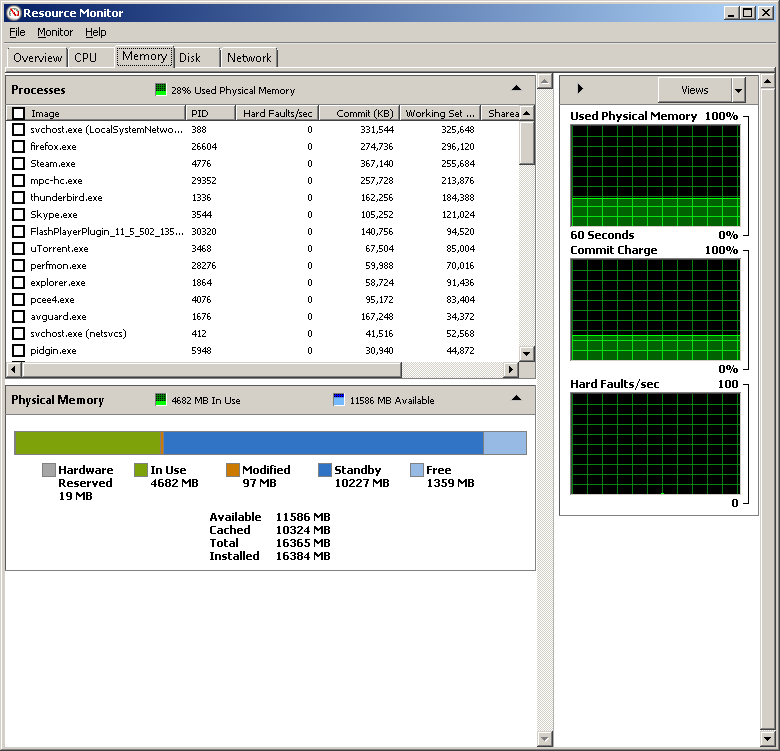This screenshot has width=780, height=751.
Task: Collapse graphs pane with the arrow button
Action: [581, 90]
